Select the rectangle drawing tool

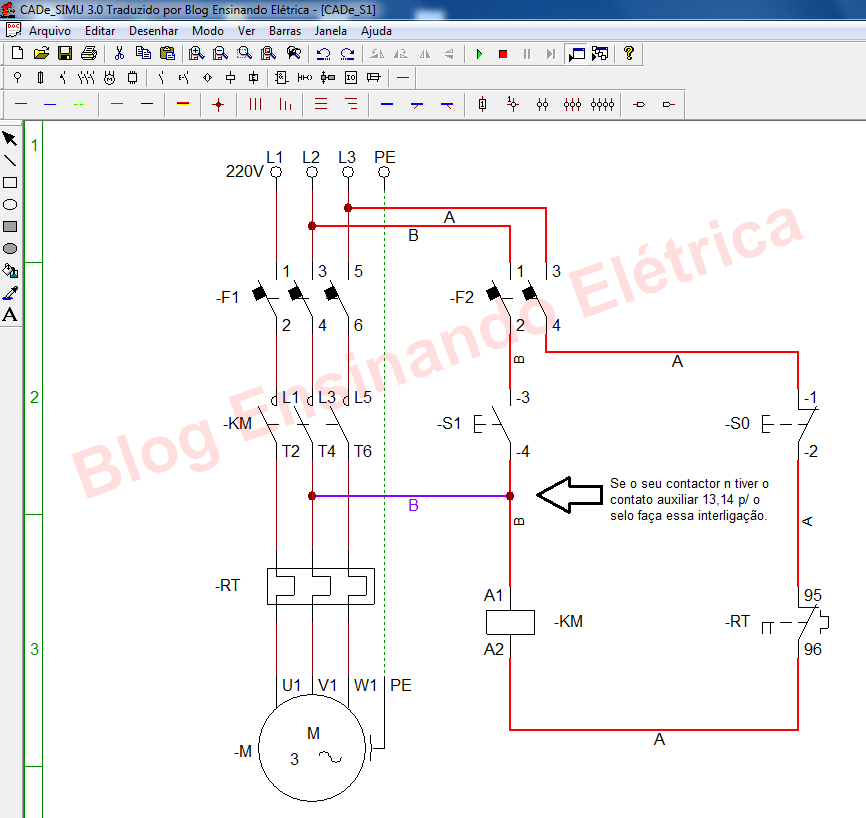pyautogui.click(x=11, y=182)
